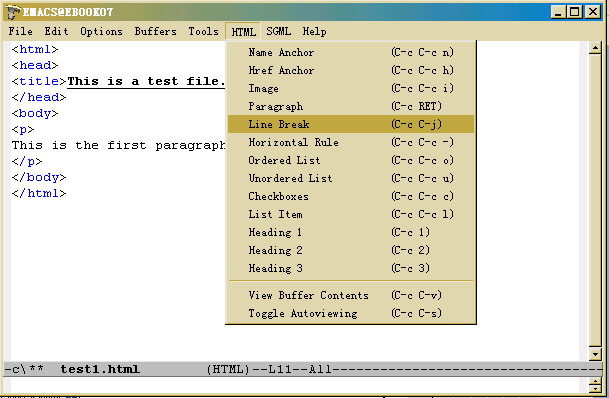
Task: Choose Unordered List menu entry
Action: point(351,178)
